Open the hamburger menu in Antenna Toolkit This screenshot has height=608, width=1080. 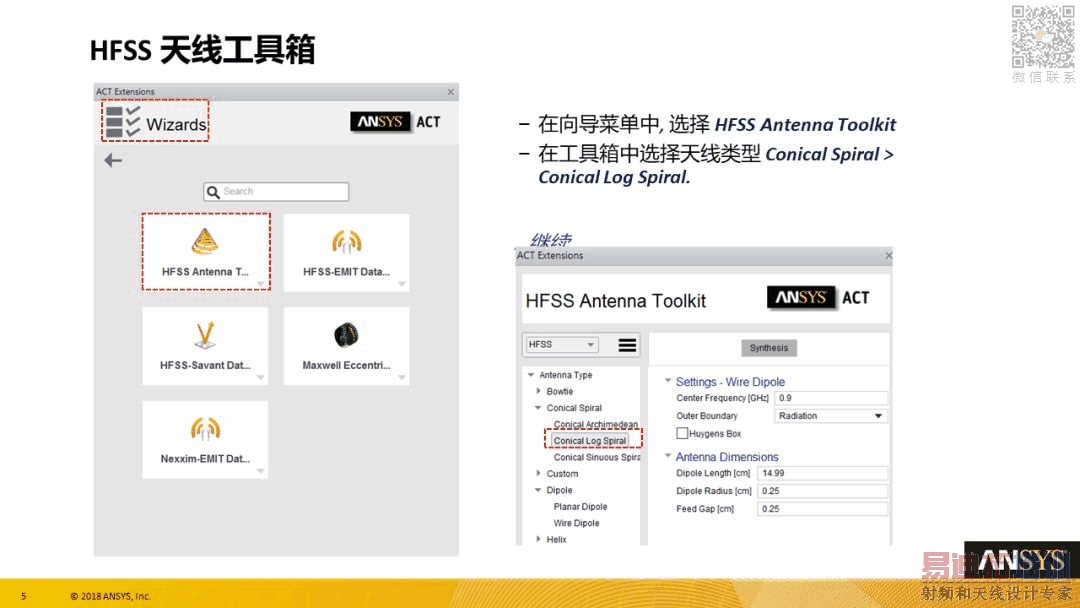click(x=627, y=345)
